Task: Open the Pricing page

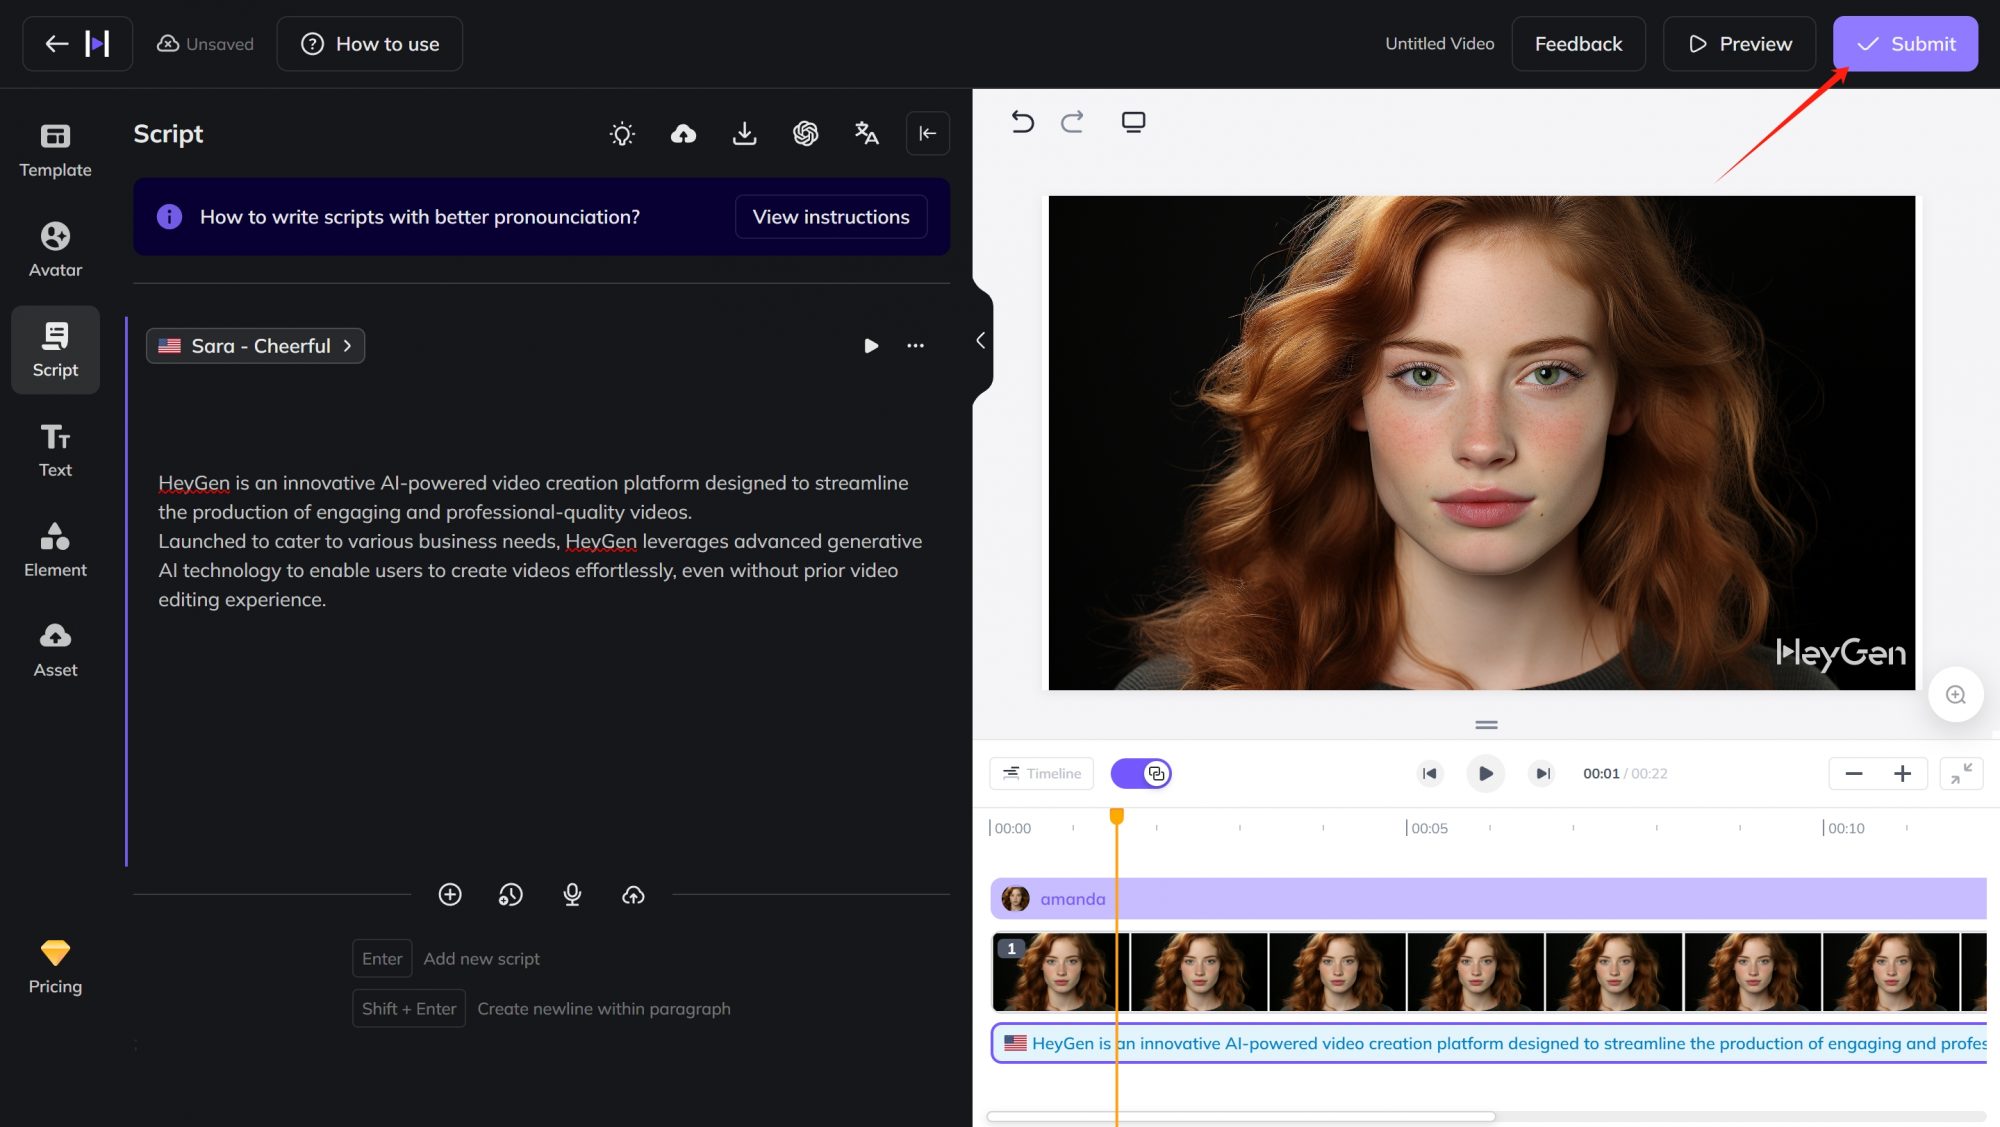Action: click(x=55, y=967)
